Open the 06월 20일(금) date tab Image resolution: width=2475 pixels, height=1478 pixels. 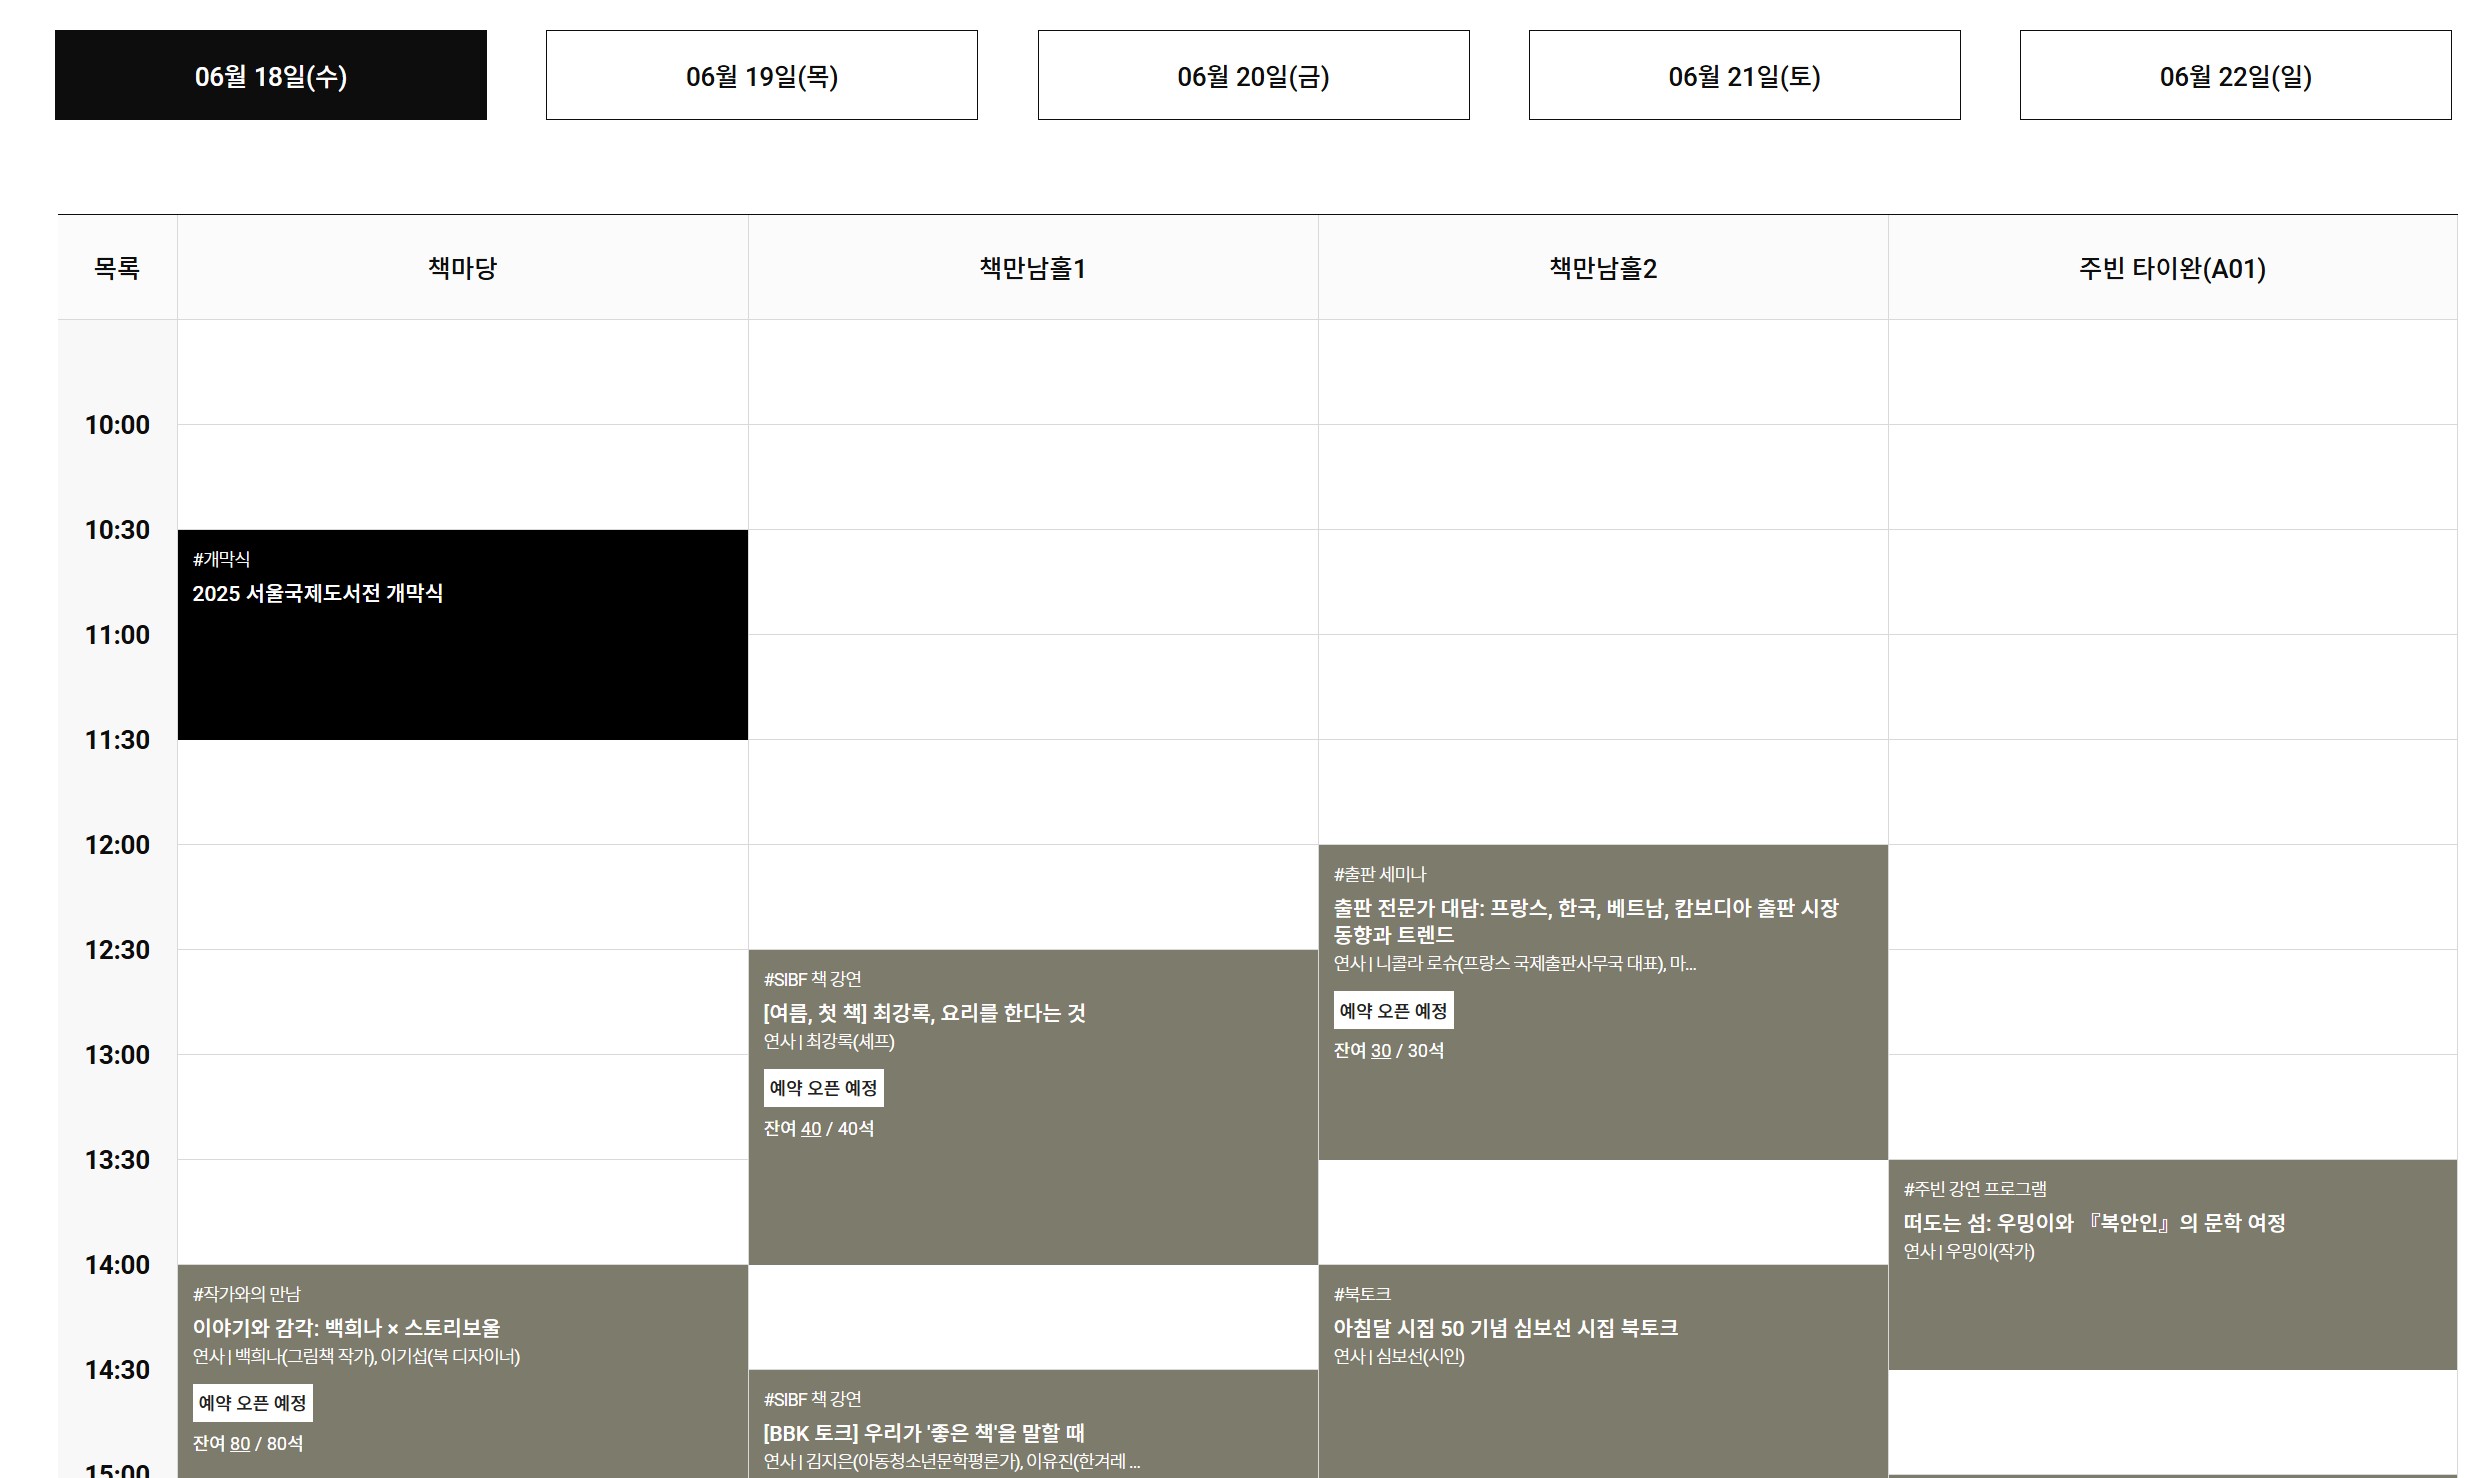[1253, 76]
